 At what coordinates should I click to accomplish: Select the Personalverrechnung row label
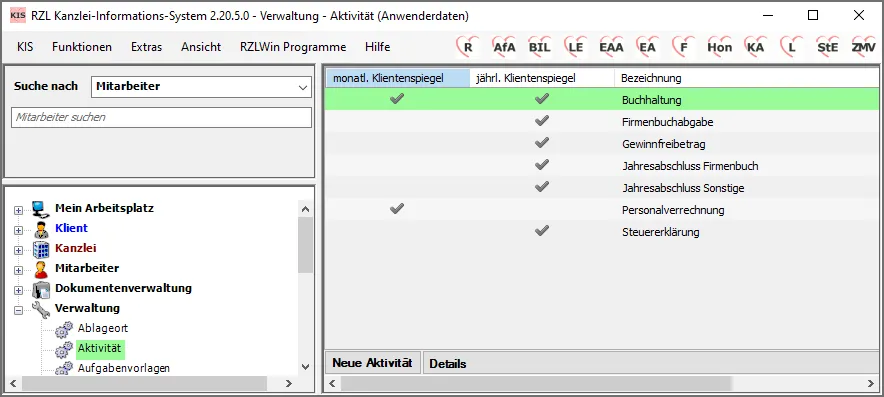click(673, 210)
